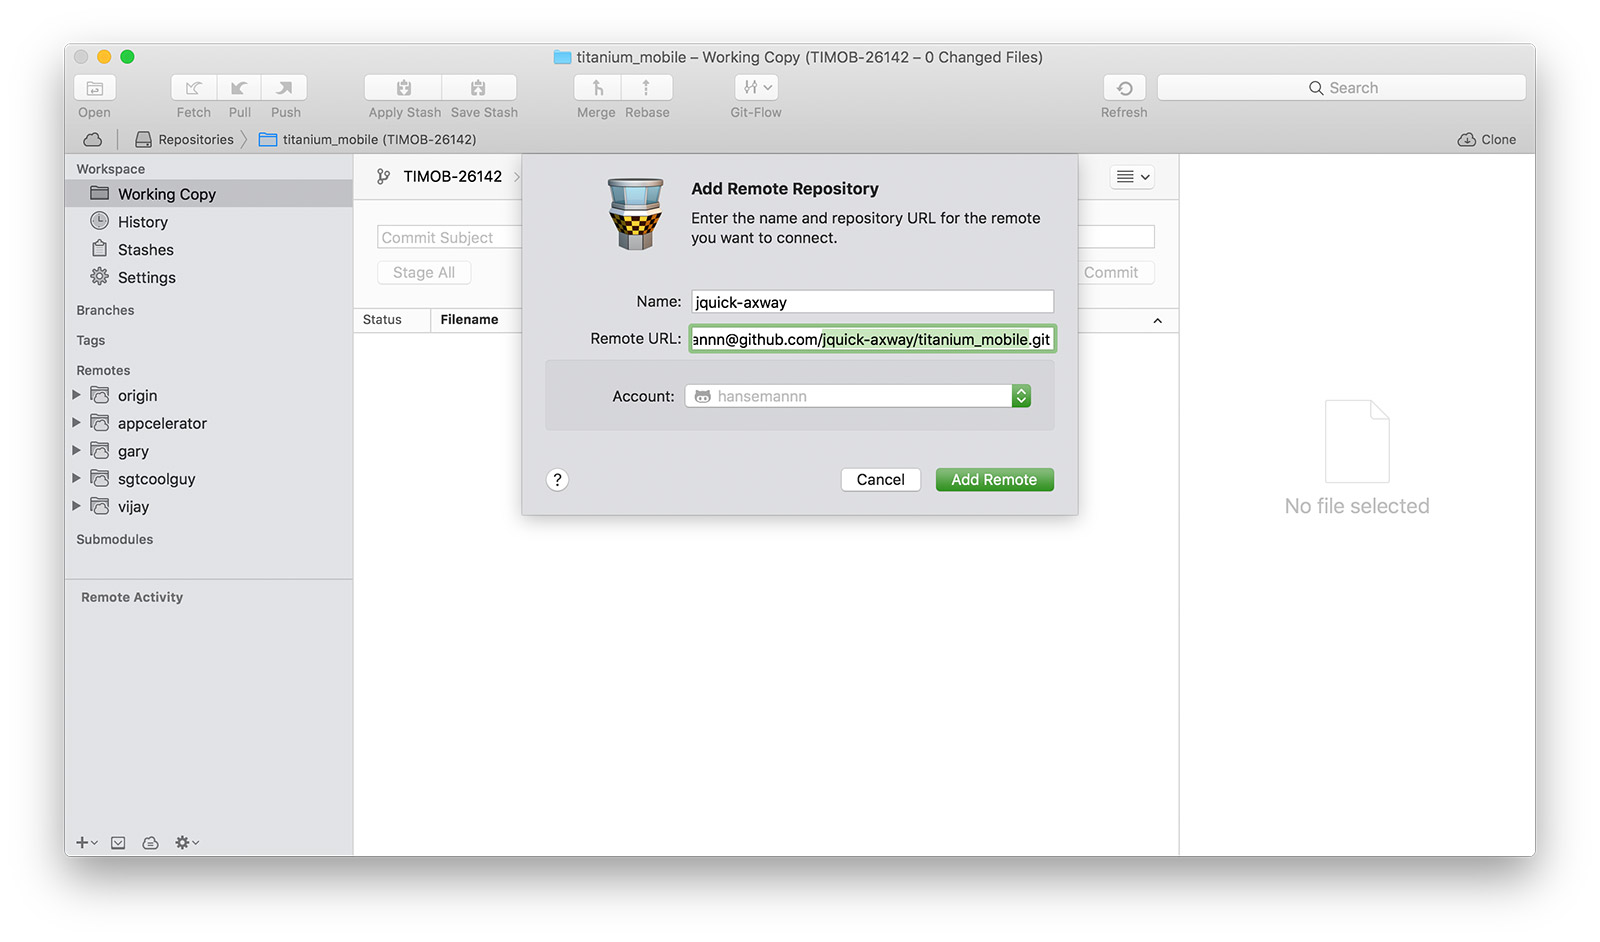1600x942 pixels.
Task: Click the Clone cloud icon
Action: click(x=1467, y=140)
